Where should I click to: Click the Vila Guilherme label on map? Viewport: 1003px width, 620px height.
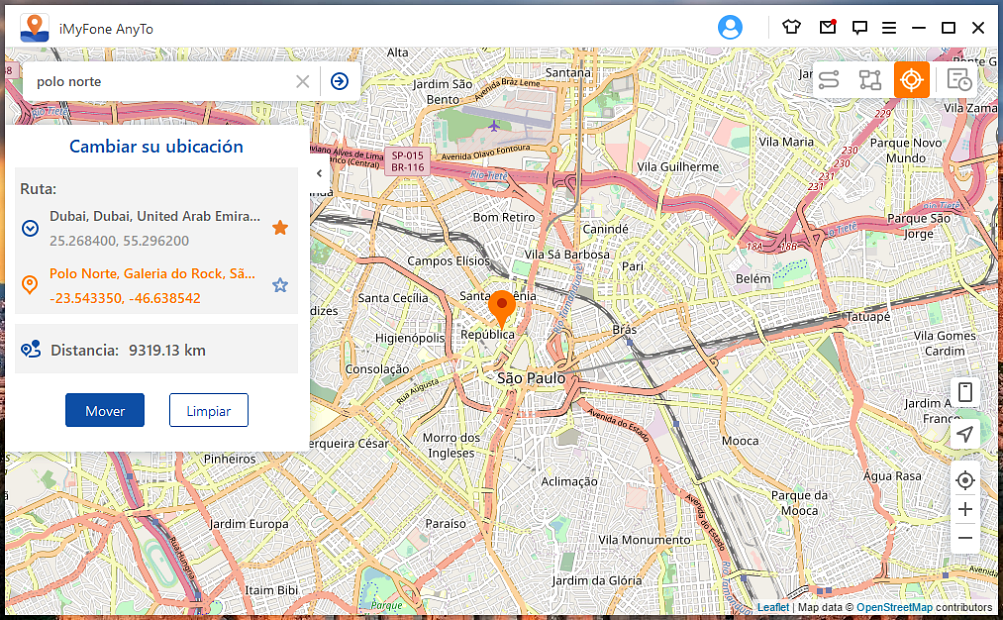678,167
